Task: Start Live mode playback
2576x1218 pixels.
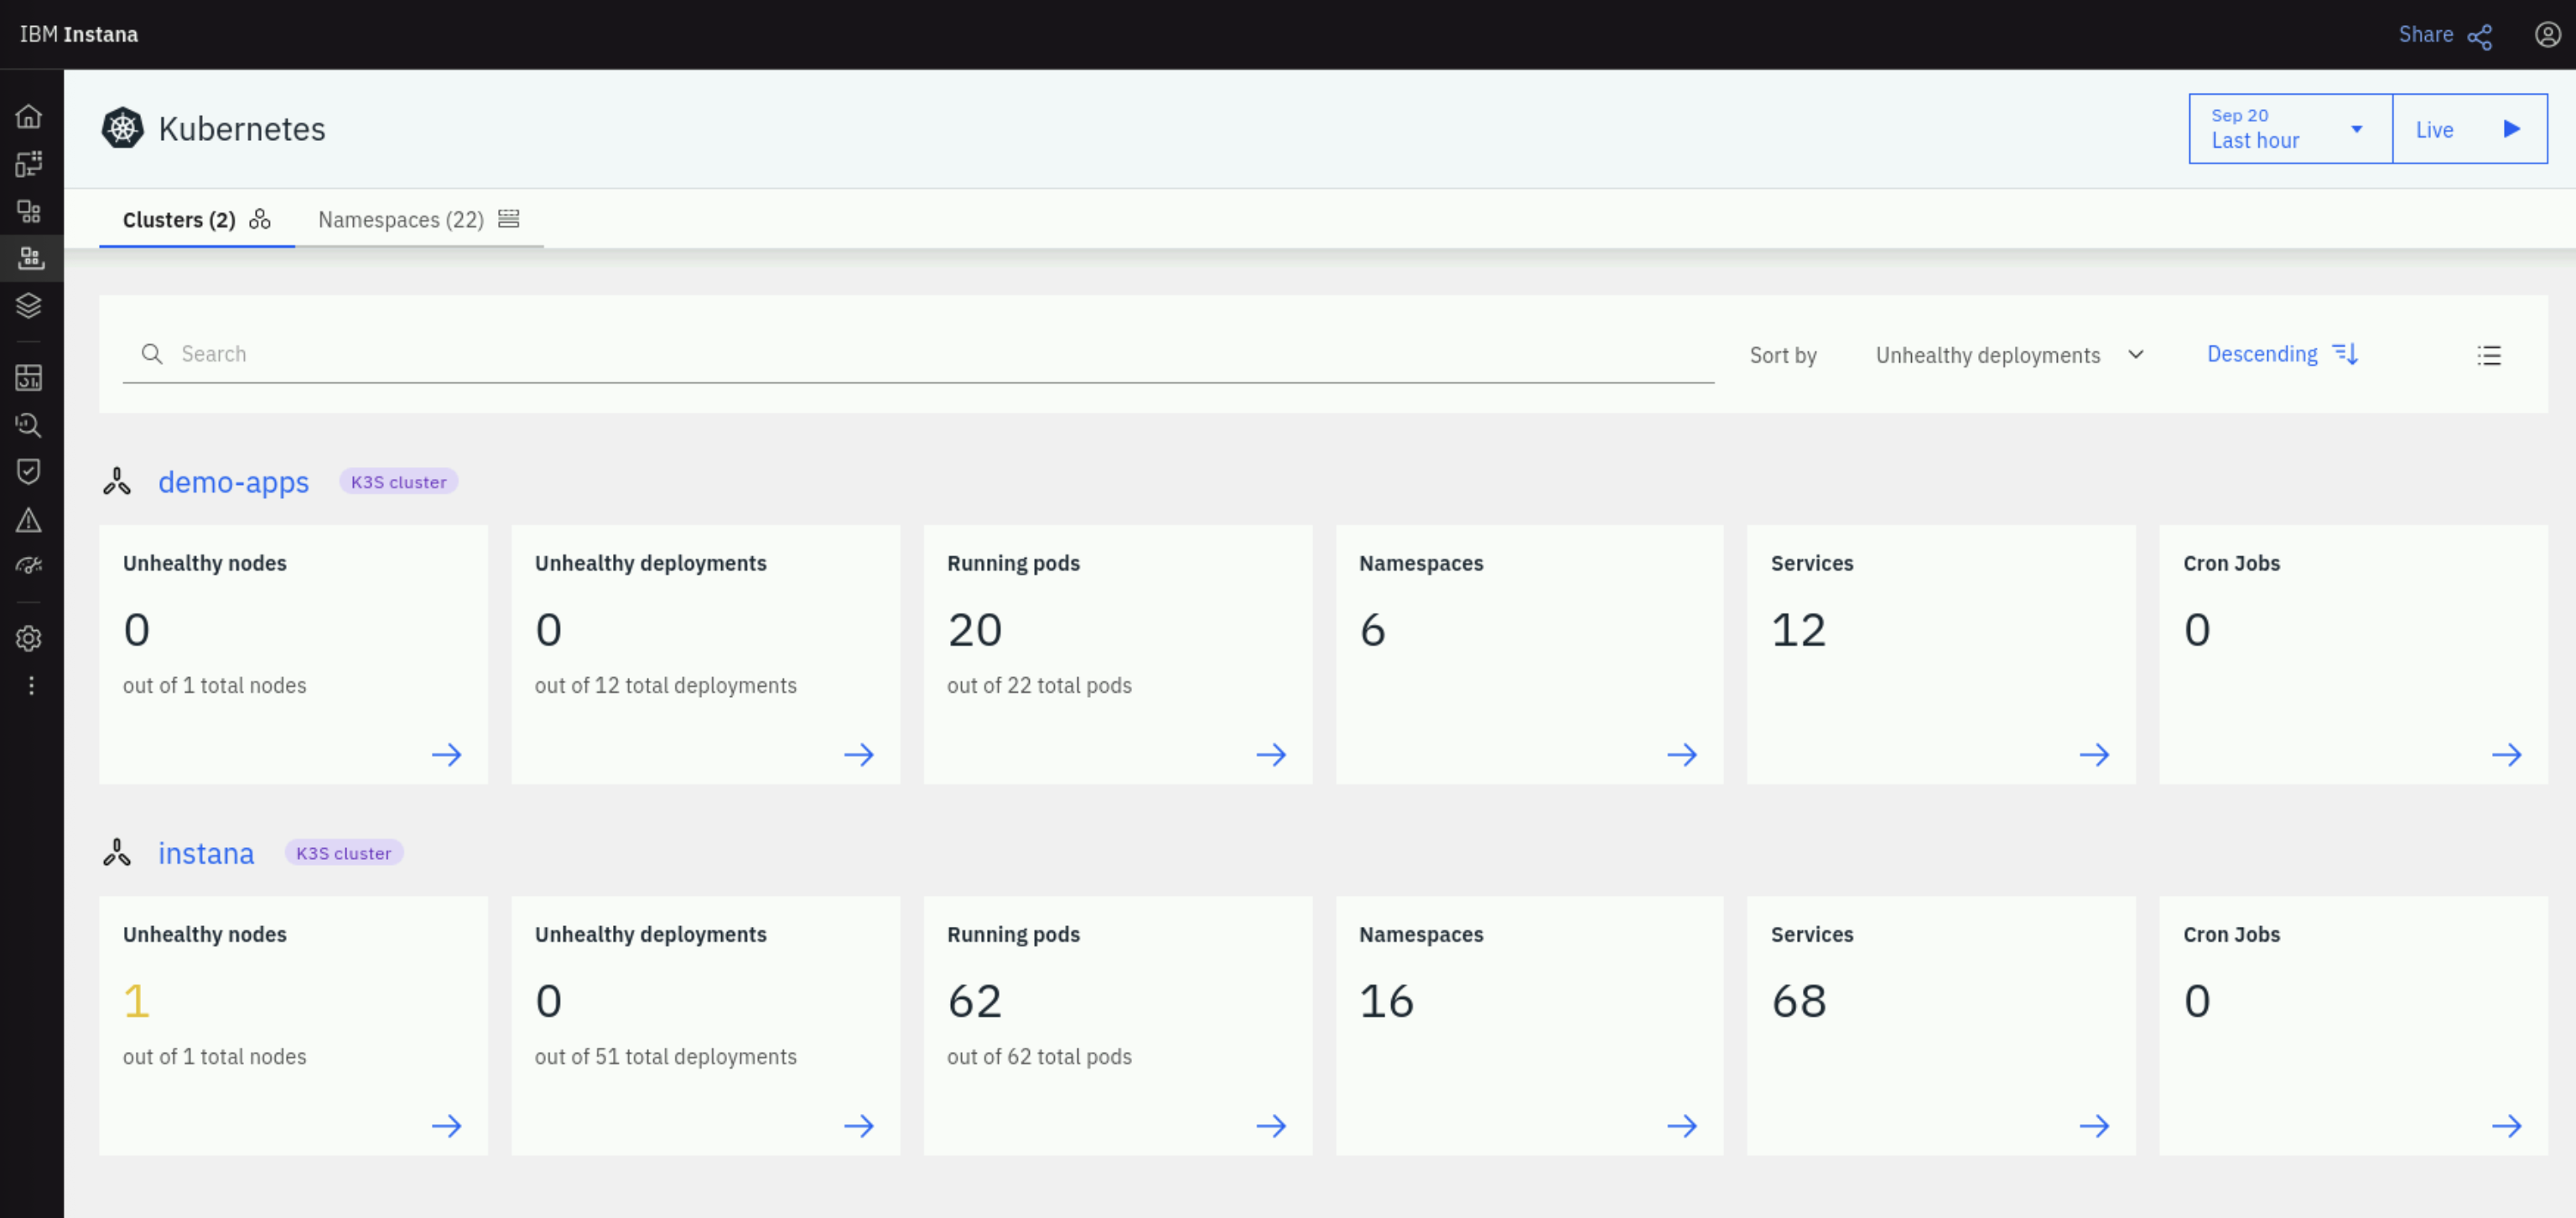Action: pos(2469,129)
